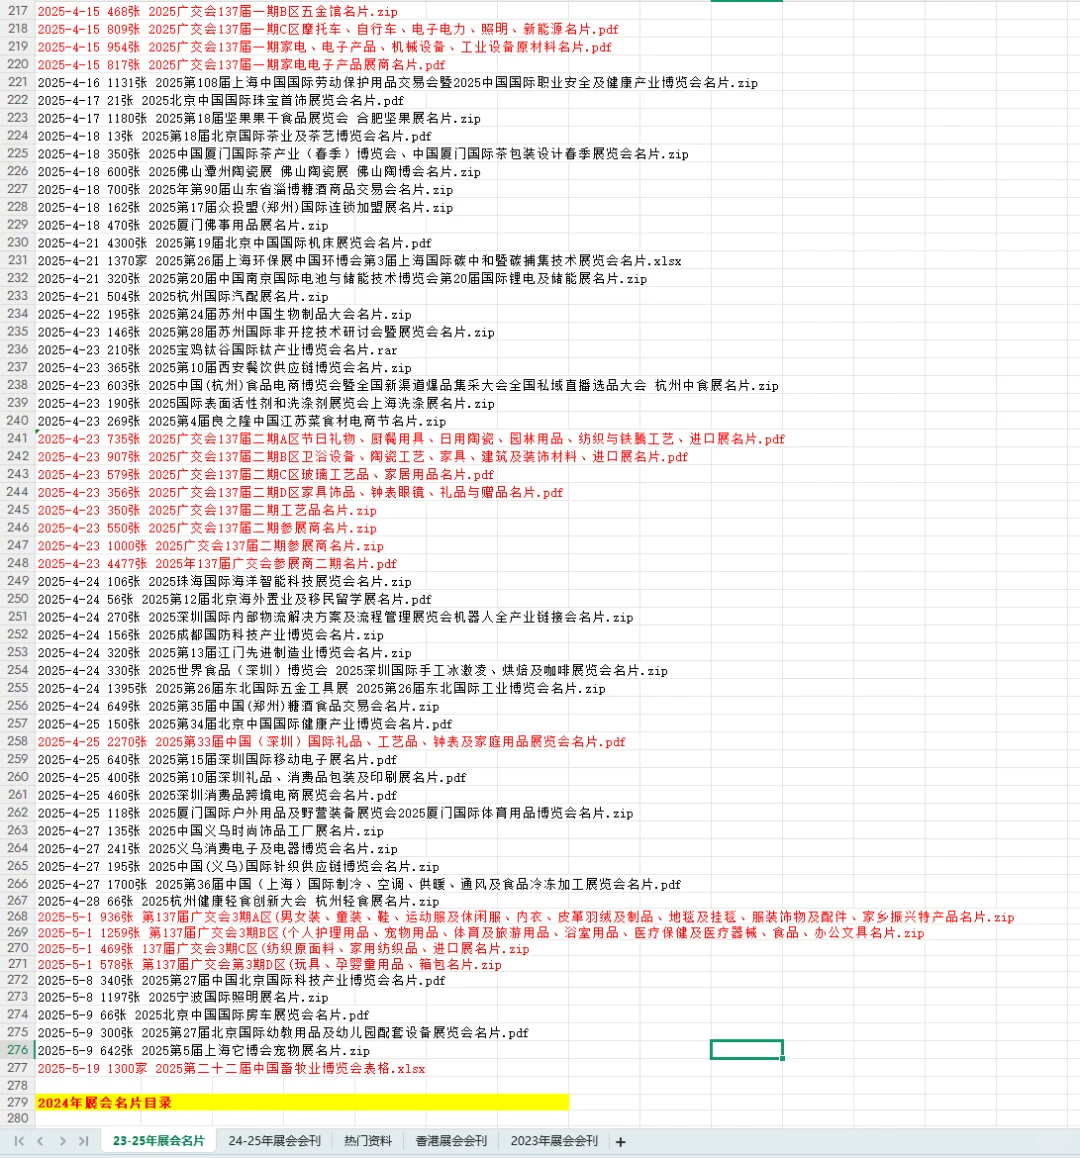Image resolution: width=1080 pixels, height=1158 pixels.
Task: Click the 2025杭州国际汽配展名片.zip entry
Action: (x=182, y=296)
